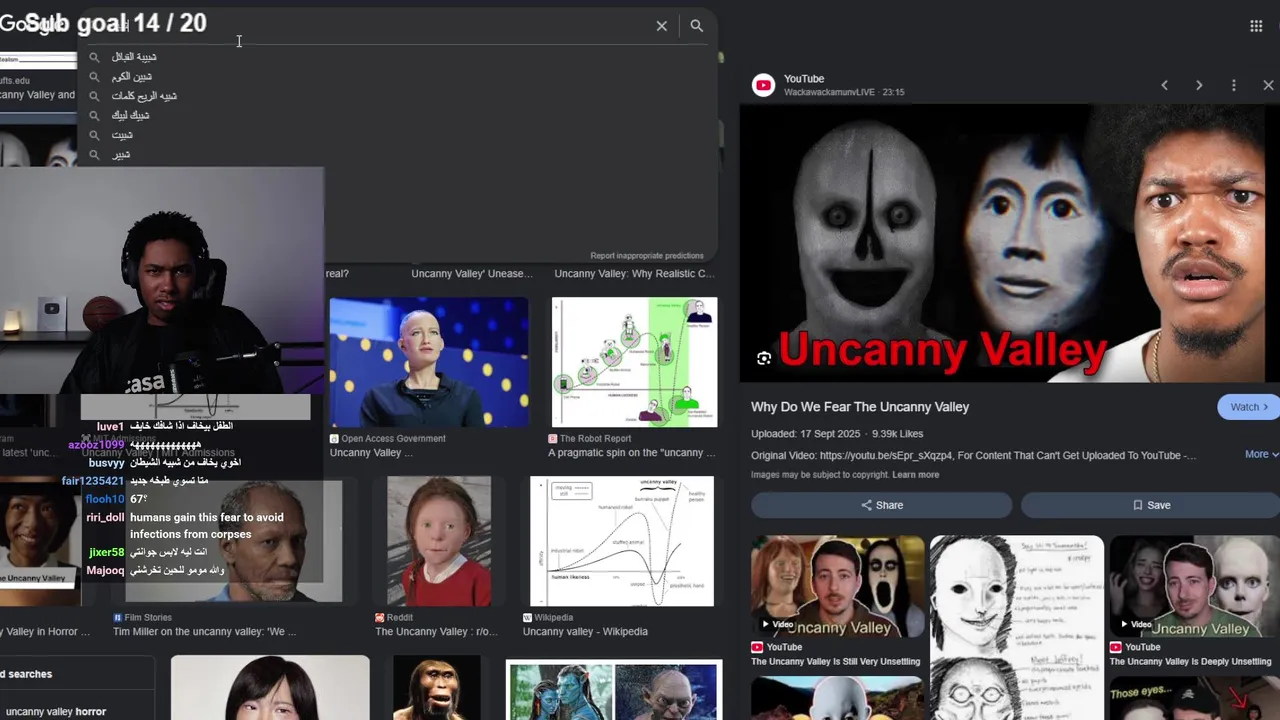Click Report inappropriate predictions link
The height and width of the screenshot is (720, 1280).
647,256
